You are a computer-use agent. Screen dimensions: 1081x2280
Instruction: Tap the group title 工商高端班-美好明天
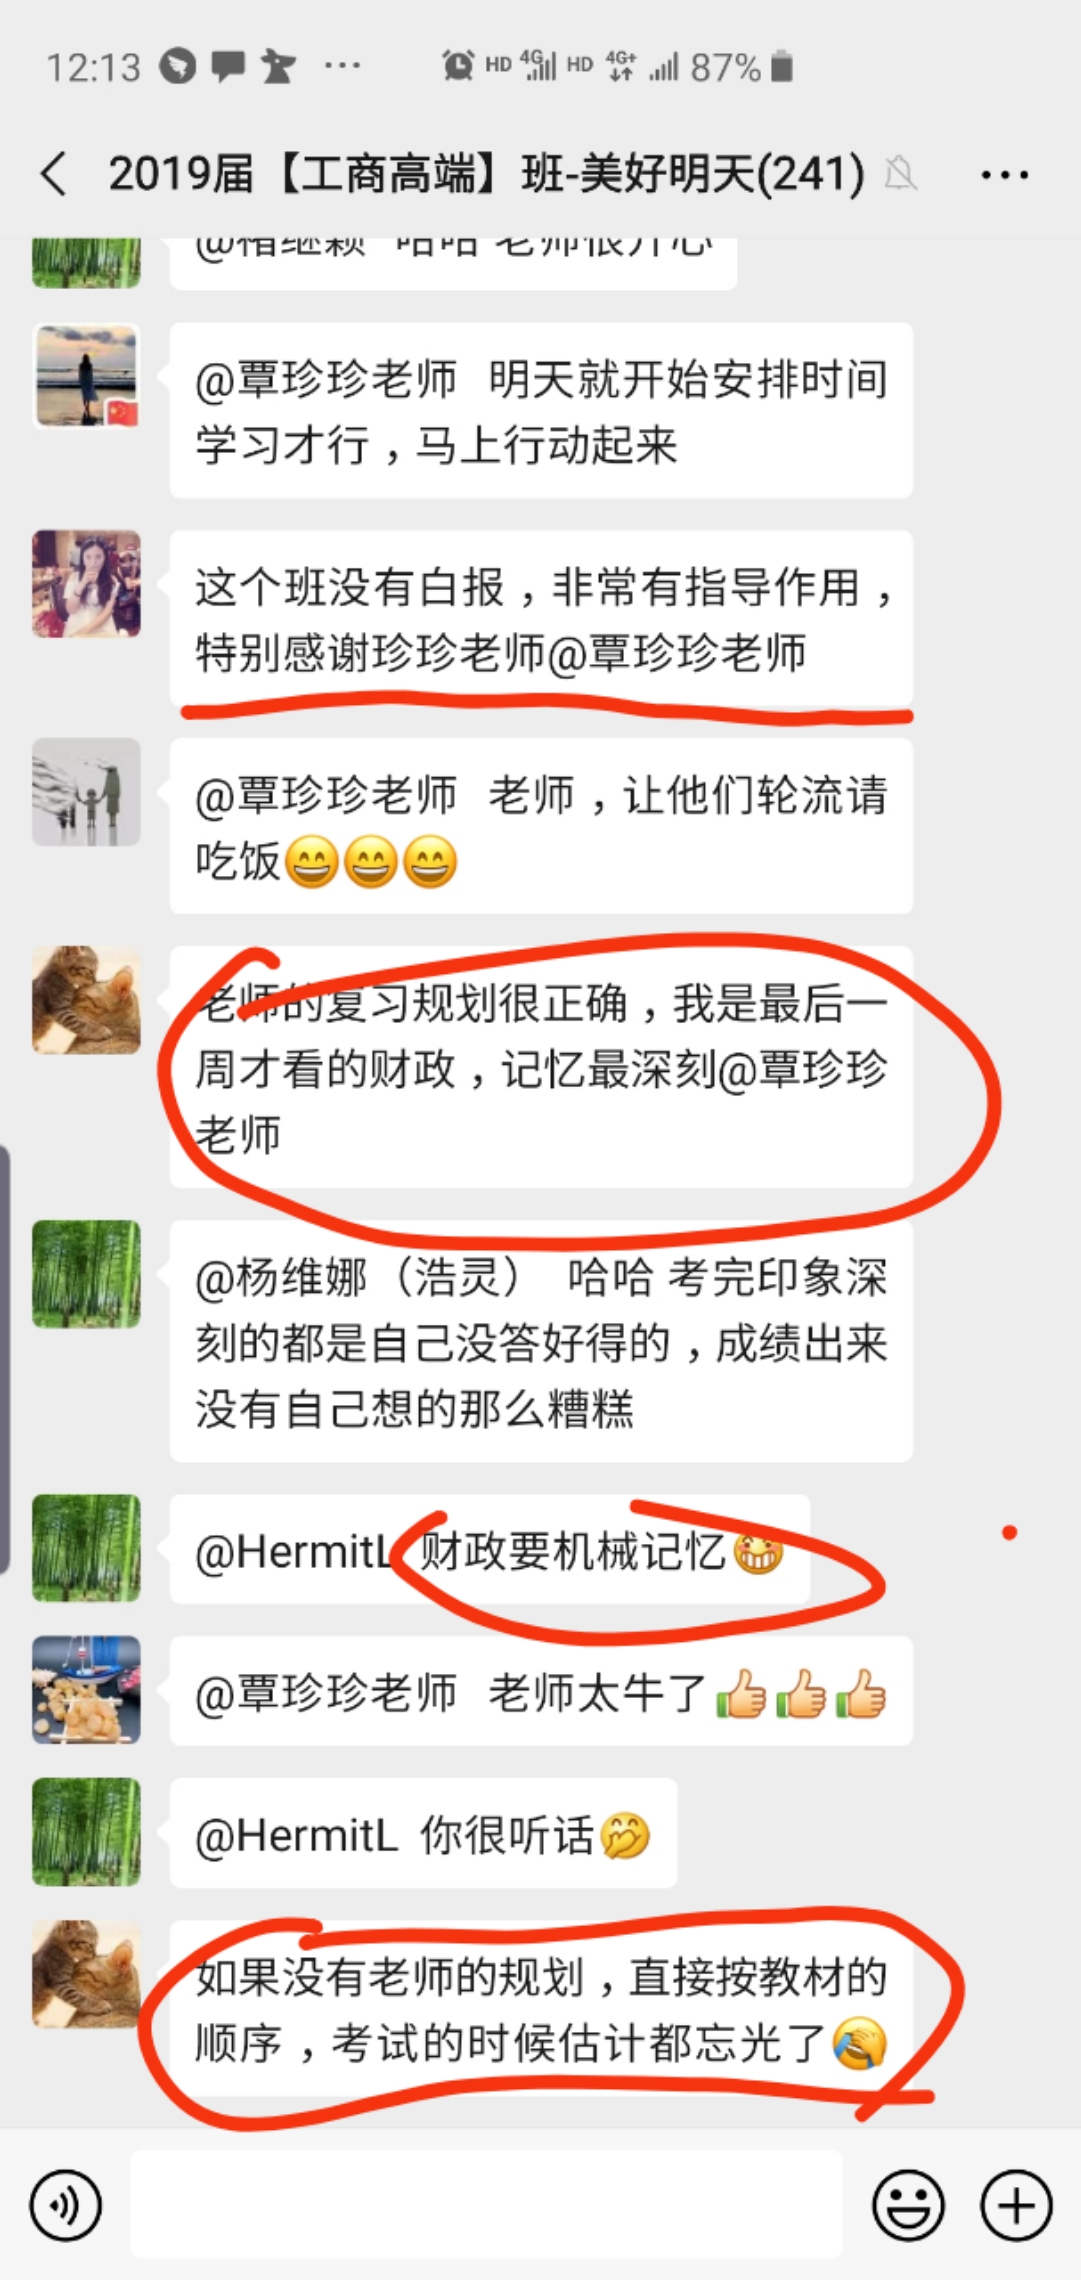click(486, 174)
